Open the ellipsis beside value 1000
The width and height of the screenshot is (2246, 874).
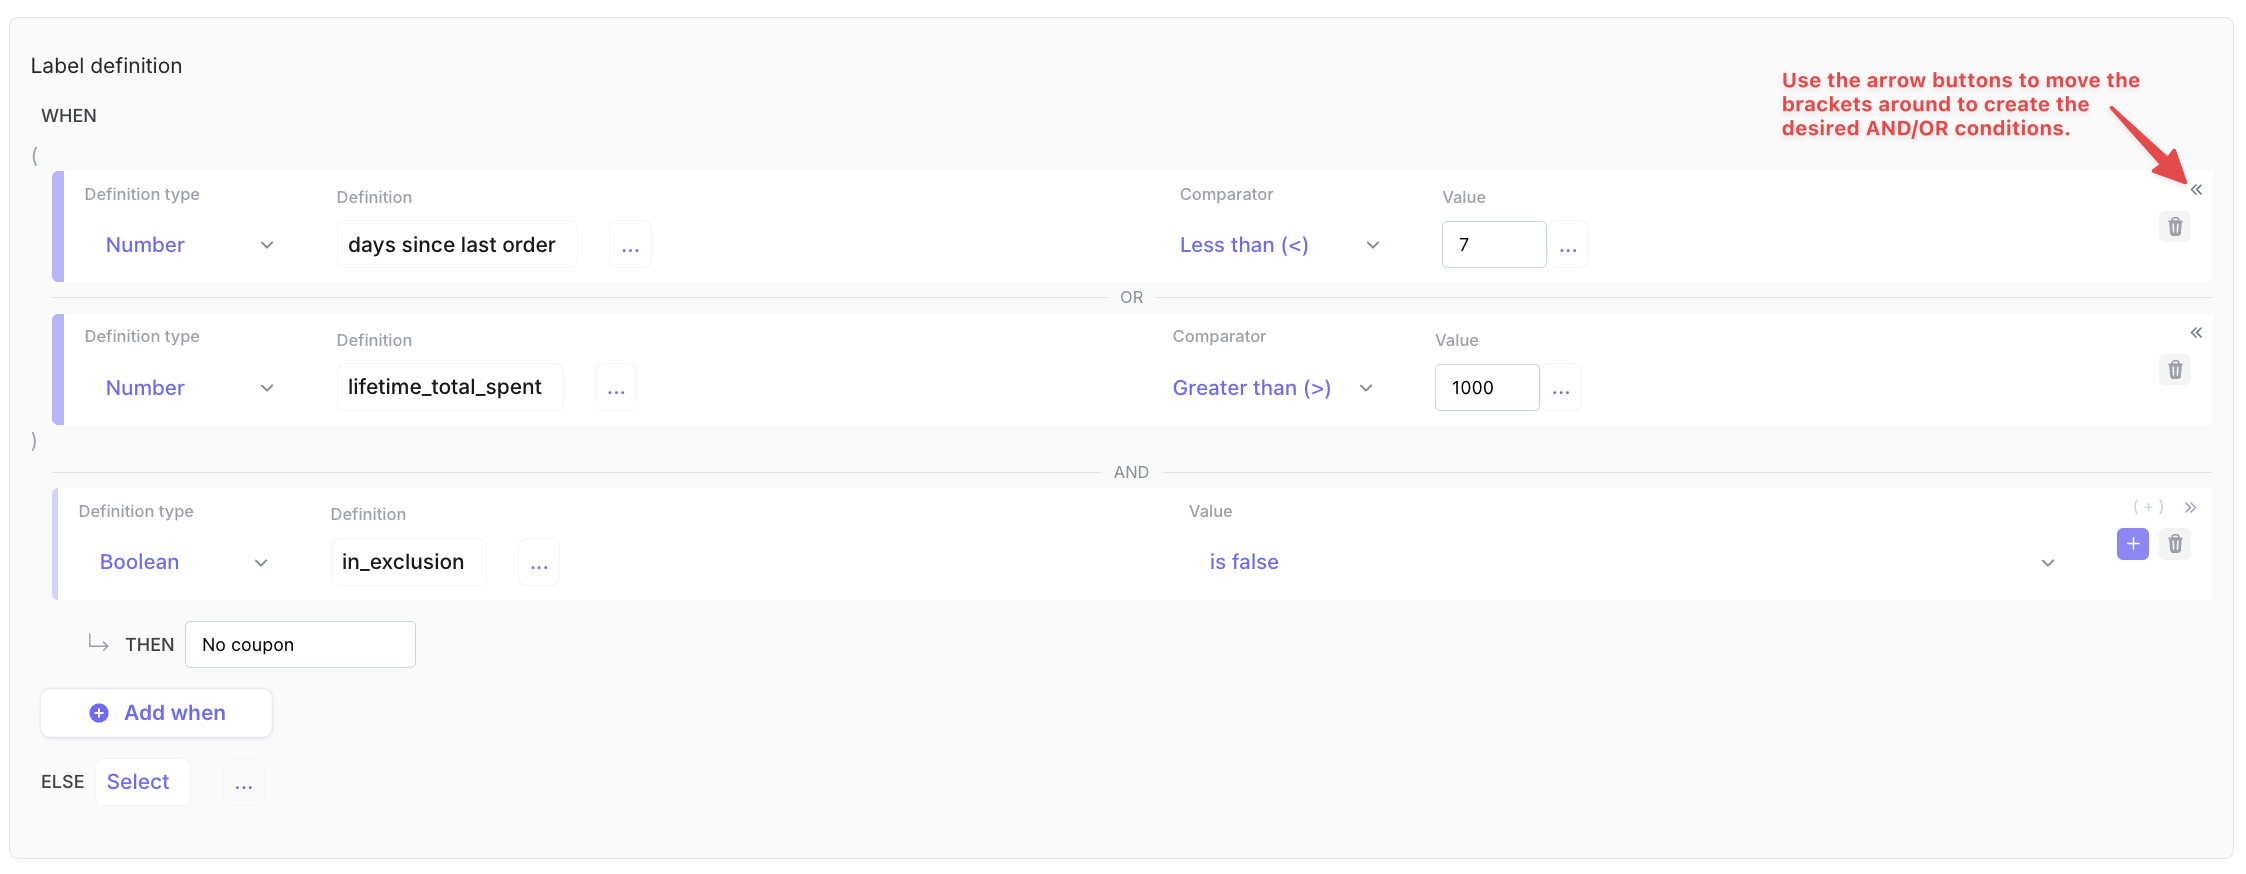coord(1561,388)
